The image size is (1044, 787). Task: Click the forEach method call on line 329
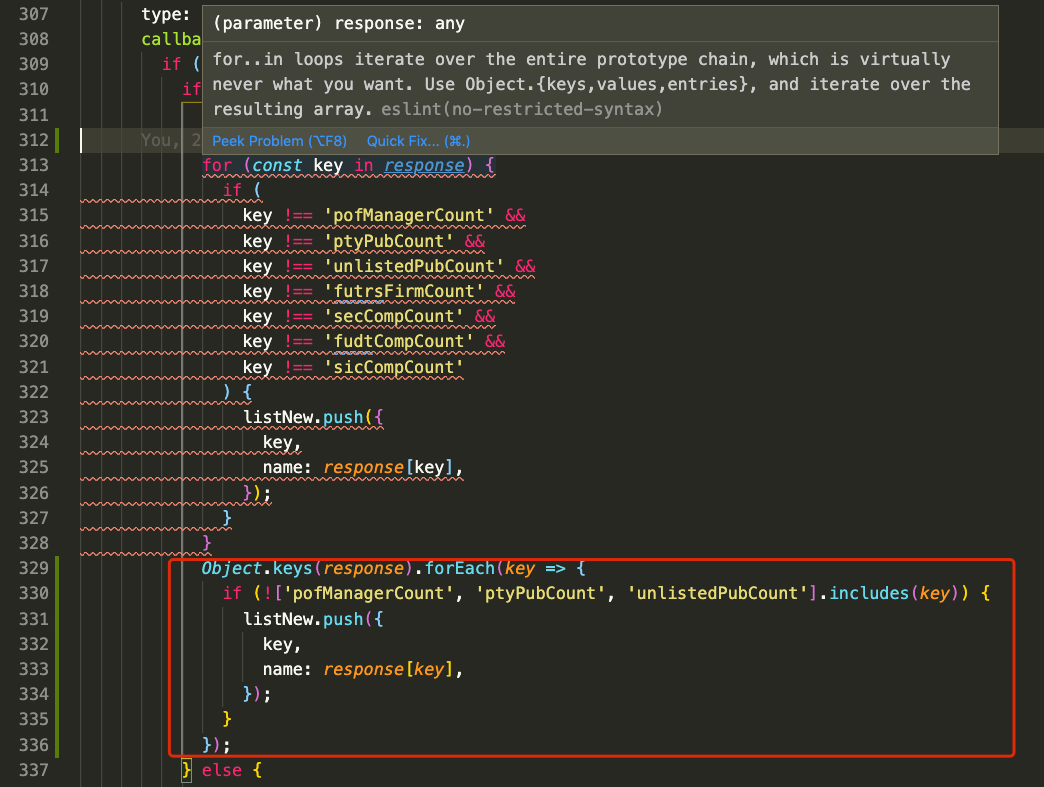point(460,568)
